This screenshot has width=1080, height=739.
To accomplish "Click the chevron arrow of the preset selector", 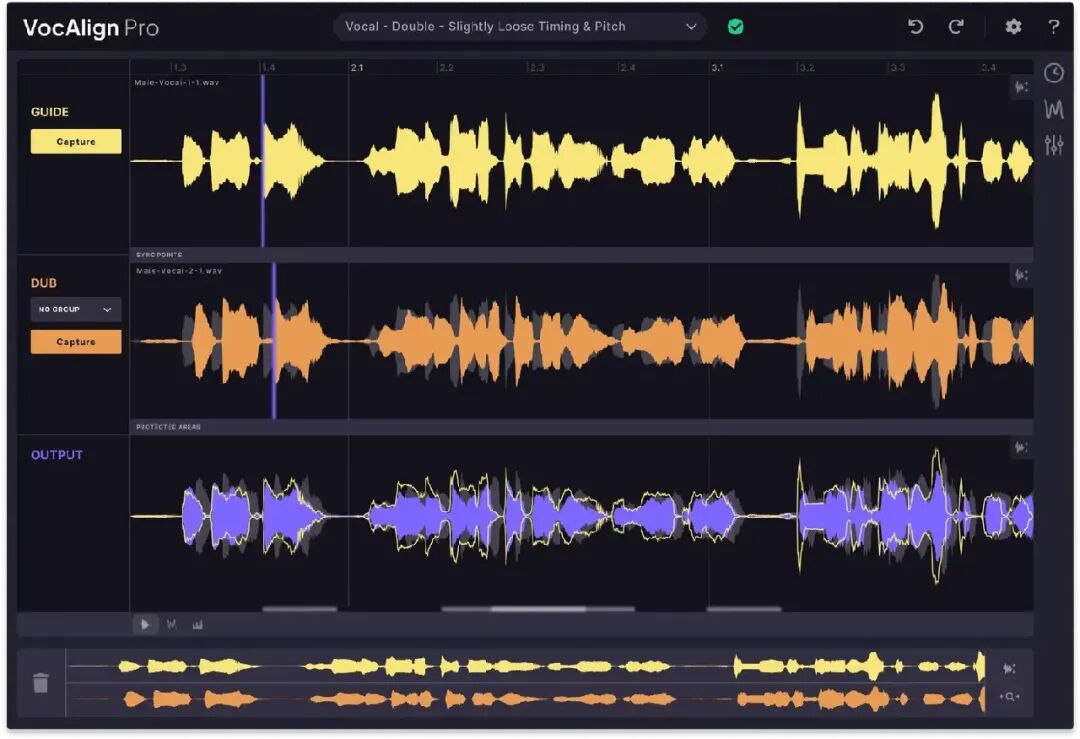I will [691, 27].
